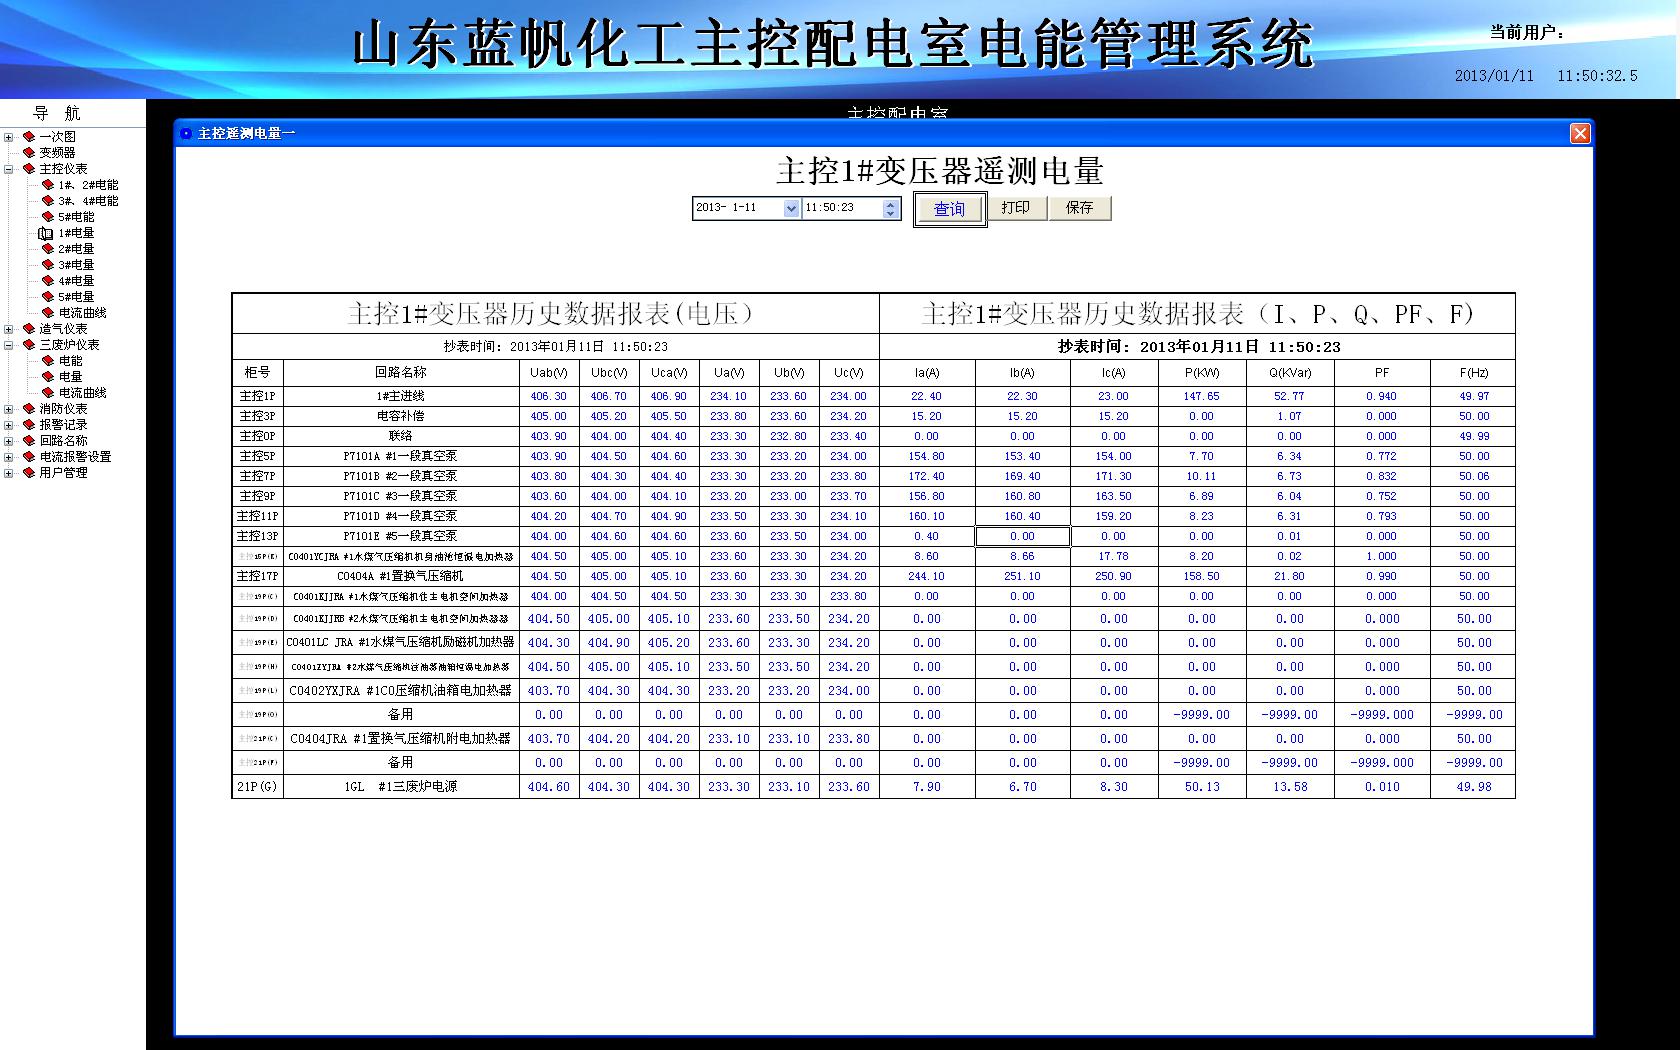The height and width of the screenshot is (1050, 1680).
Task: Select 2#电量 in the navigation tree
Action: tap(76, 249)
